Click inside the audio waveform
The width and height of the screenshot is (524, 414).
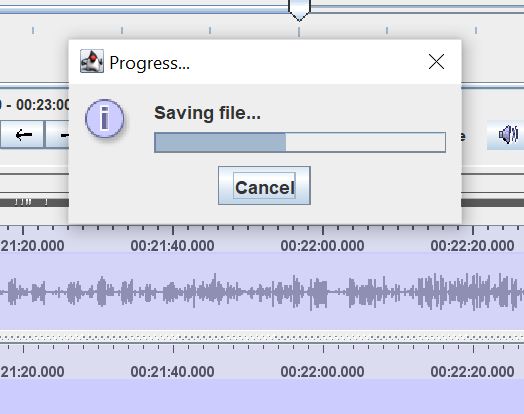(262, 292)
